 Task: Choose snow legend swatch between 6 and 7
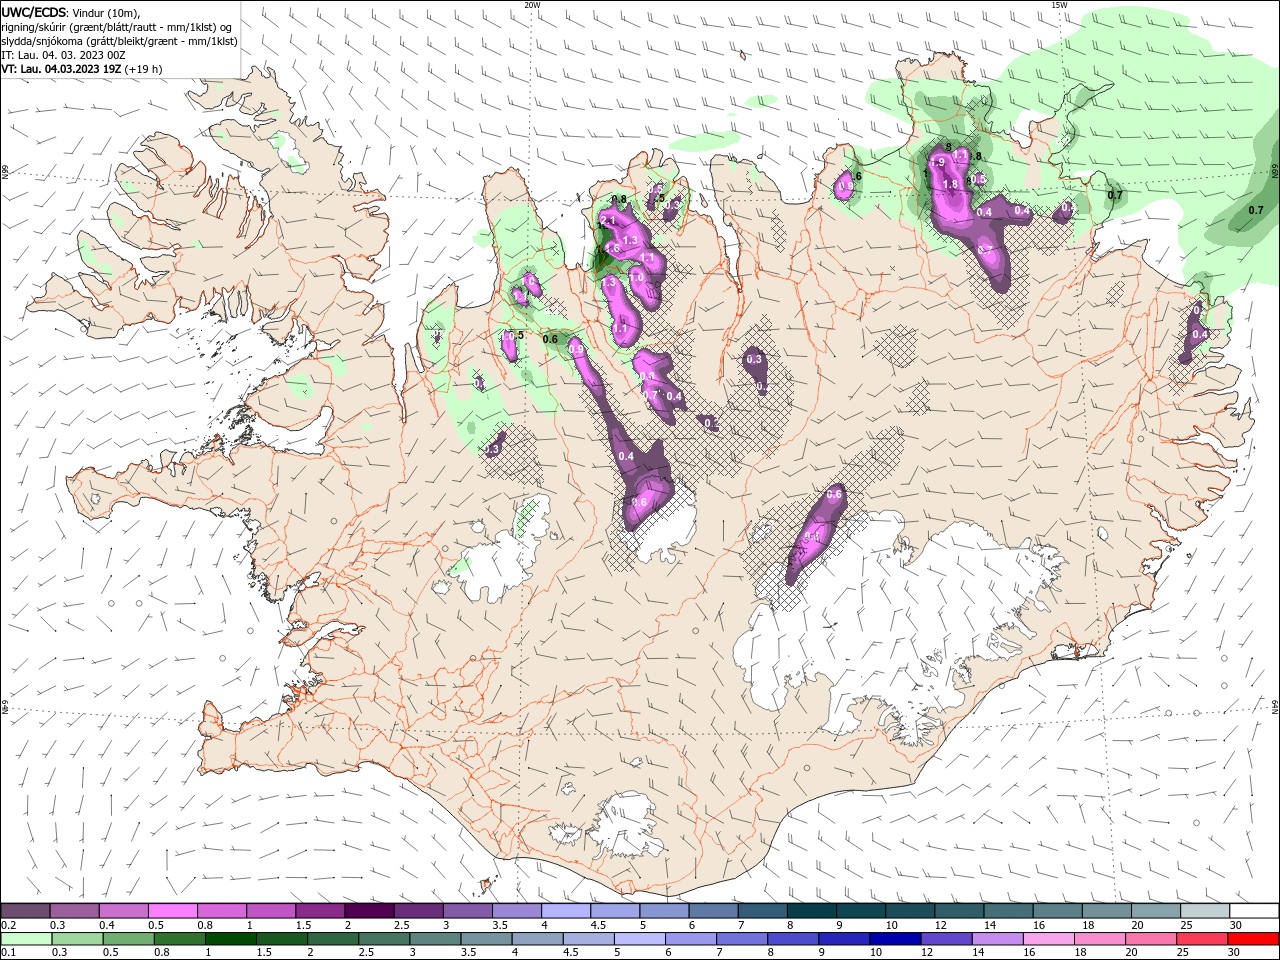tap(713, 911)
